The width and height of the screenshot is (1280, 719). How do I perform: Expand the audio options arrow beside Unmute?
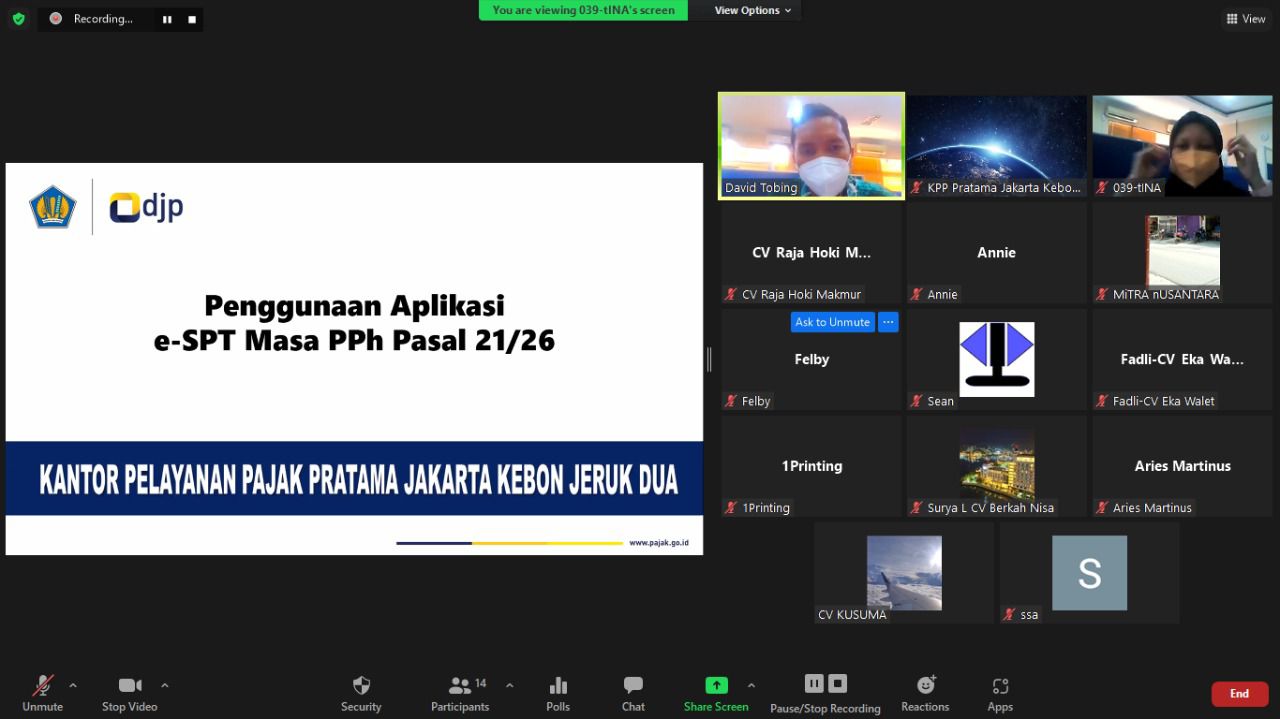[73, 685]
